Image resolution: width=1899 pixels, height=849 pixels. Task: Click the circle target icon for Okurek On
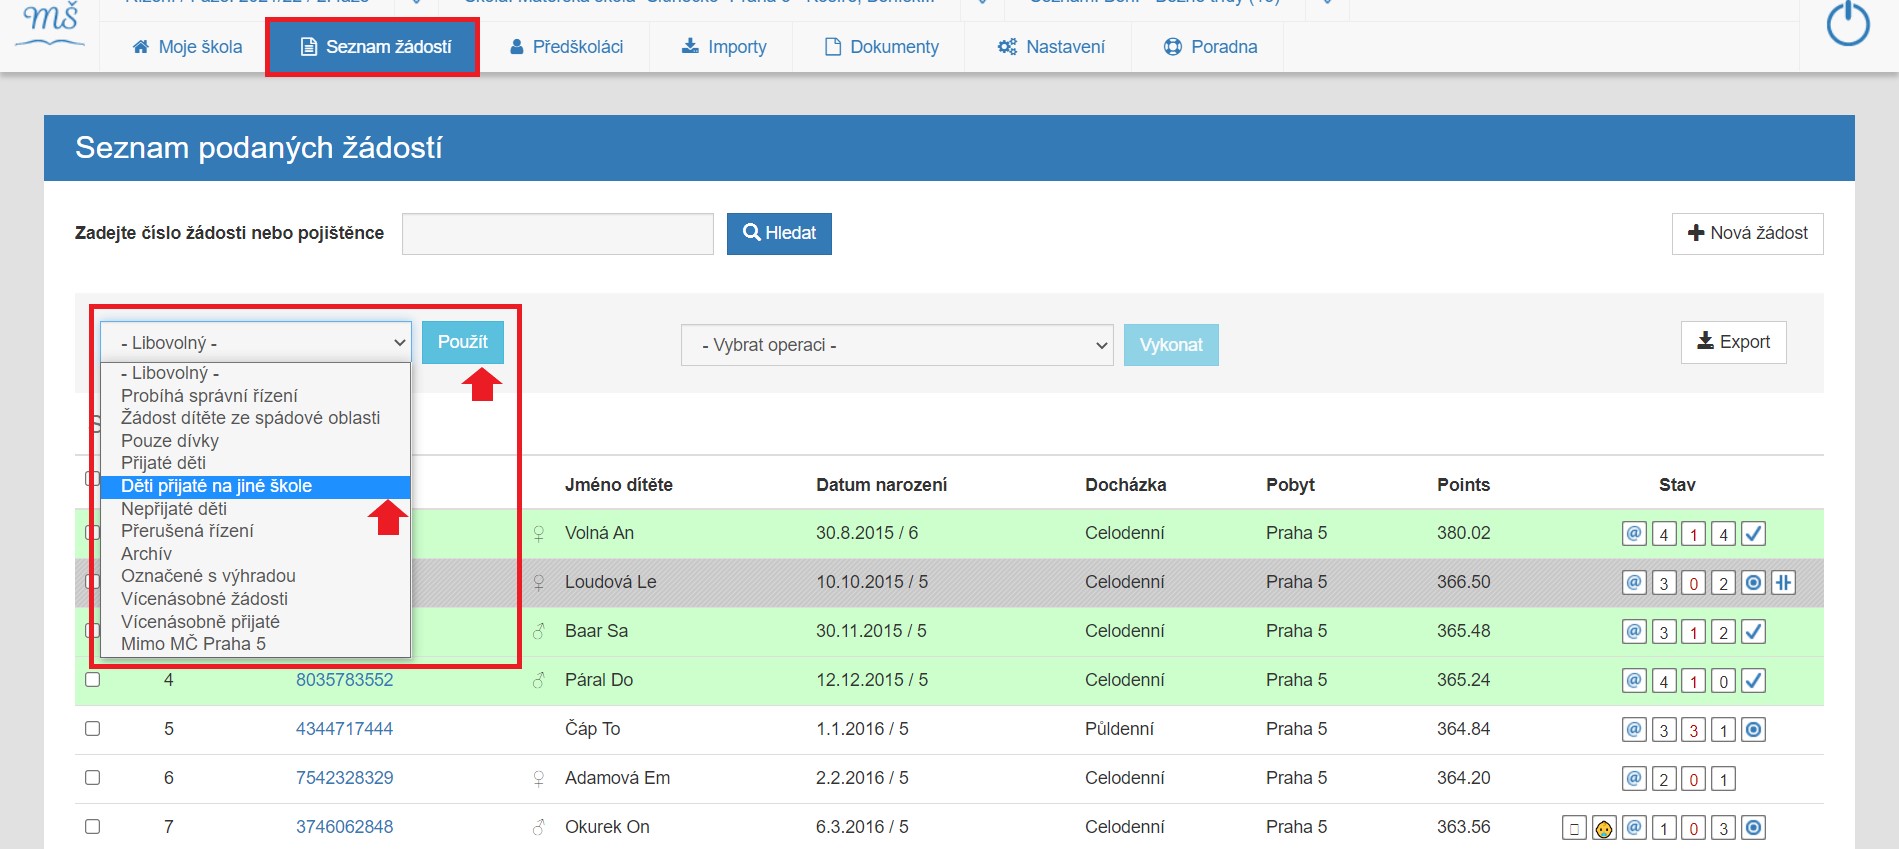(x=1753, y=827)
